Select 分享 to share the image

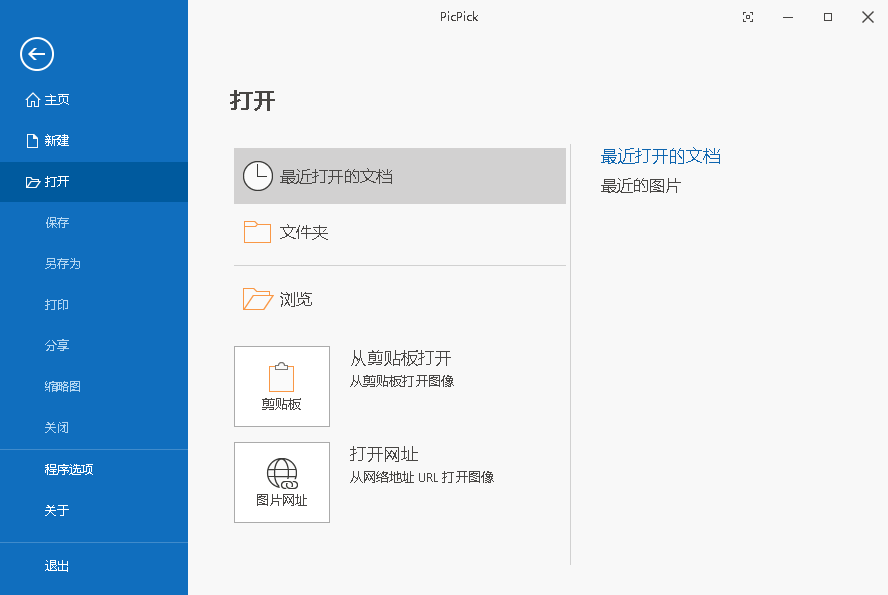(56, 345)
